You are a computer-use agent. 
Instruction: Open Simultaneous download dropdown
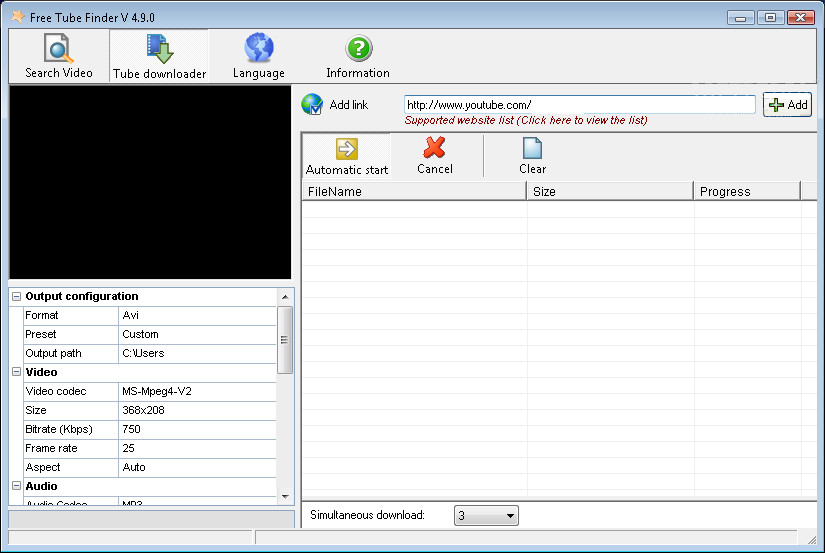click(486, 515)
